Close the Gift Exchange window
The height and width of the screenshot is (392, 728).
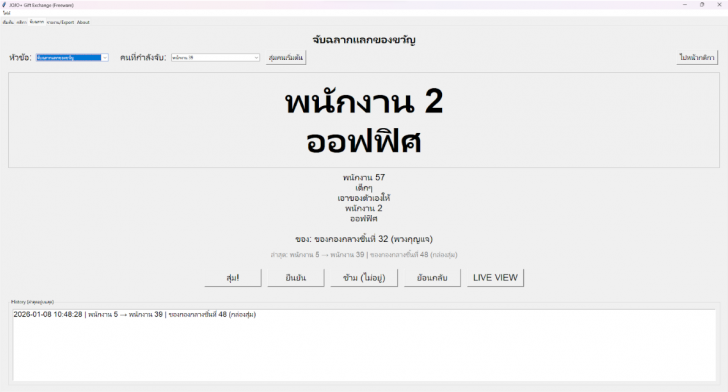coord(719,5)
